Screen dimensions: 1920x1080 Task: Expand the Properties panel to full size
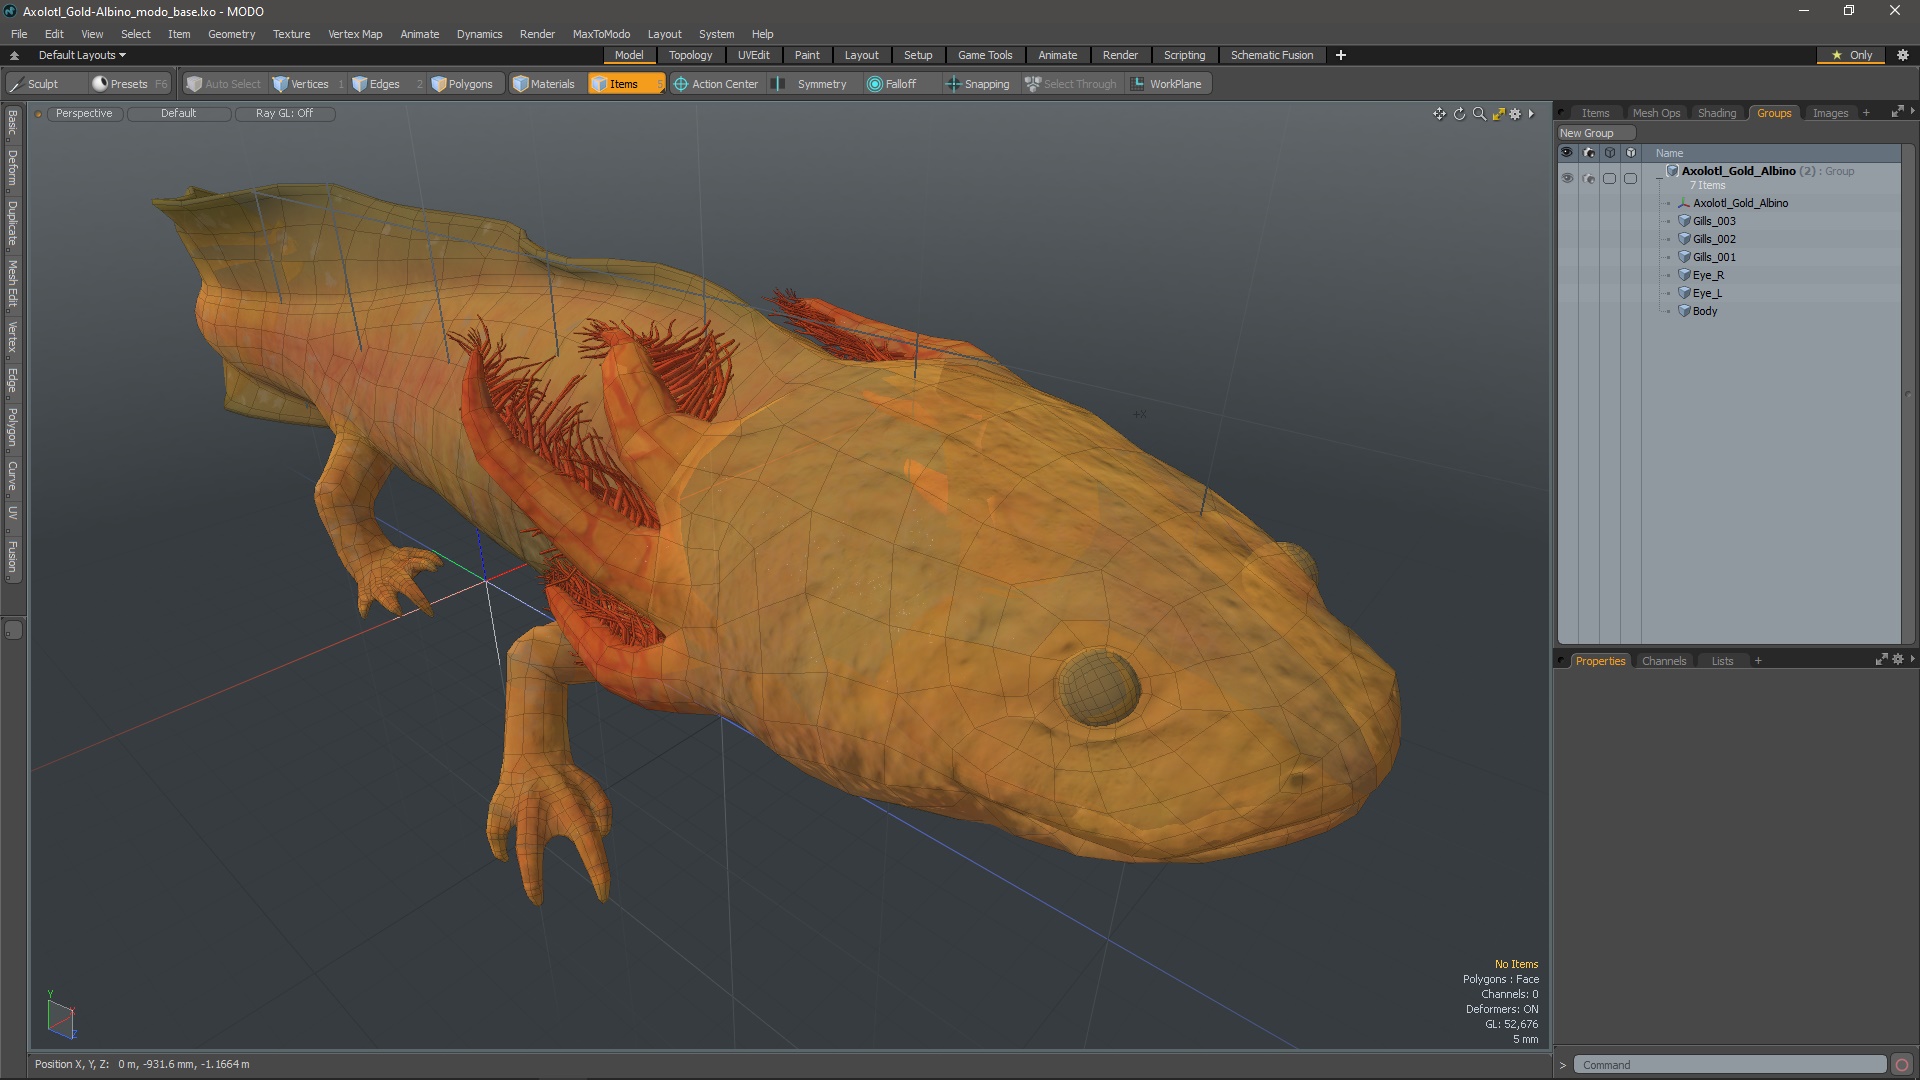1881,660
